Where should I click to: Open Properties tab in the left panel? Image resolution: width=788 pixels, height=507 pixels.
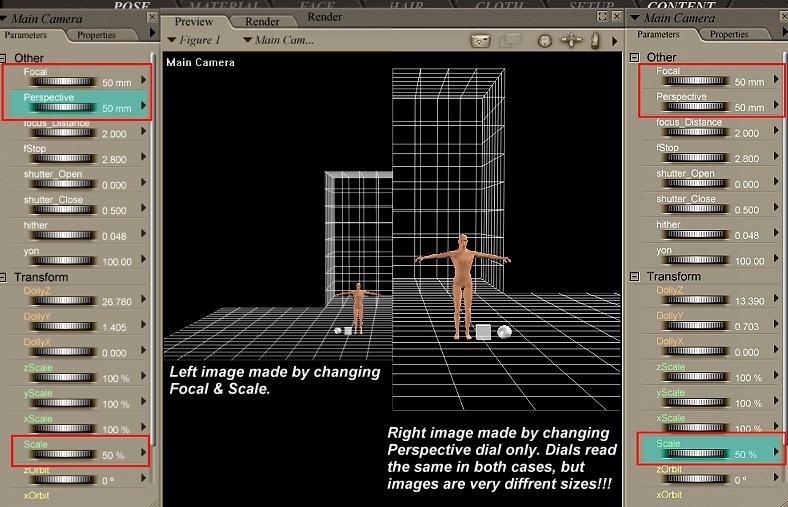pyautogui.click(x=97, y=35)
